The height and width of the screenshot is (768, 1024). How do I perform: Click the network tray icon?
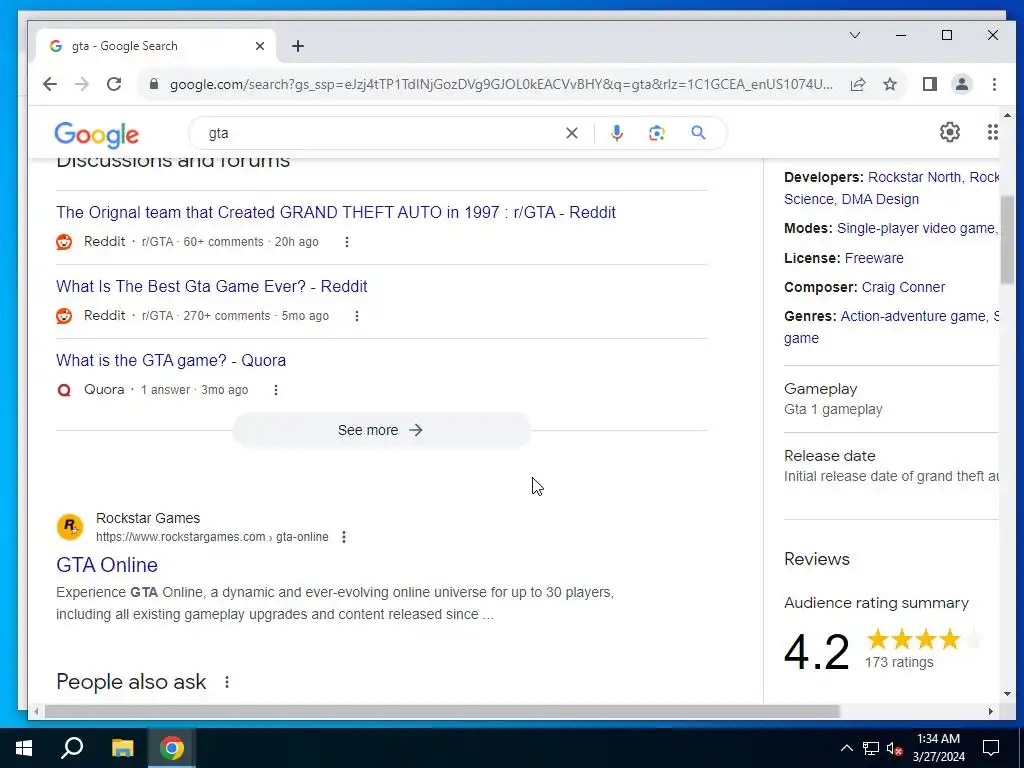pyautogui.click(x=871, y=748)
